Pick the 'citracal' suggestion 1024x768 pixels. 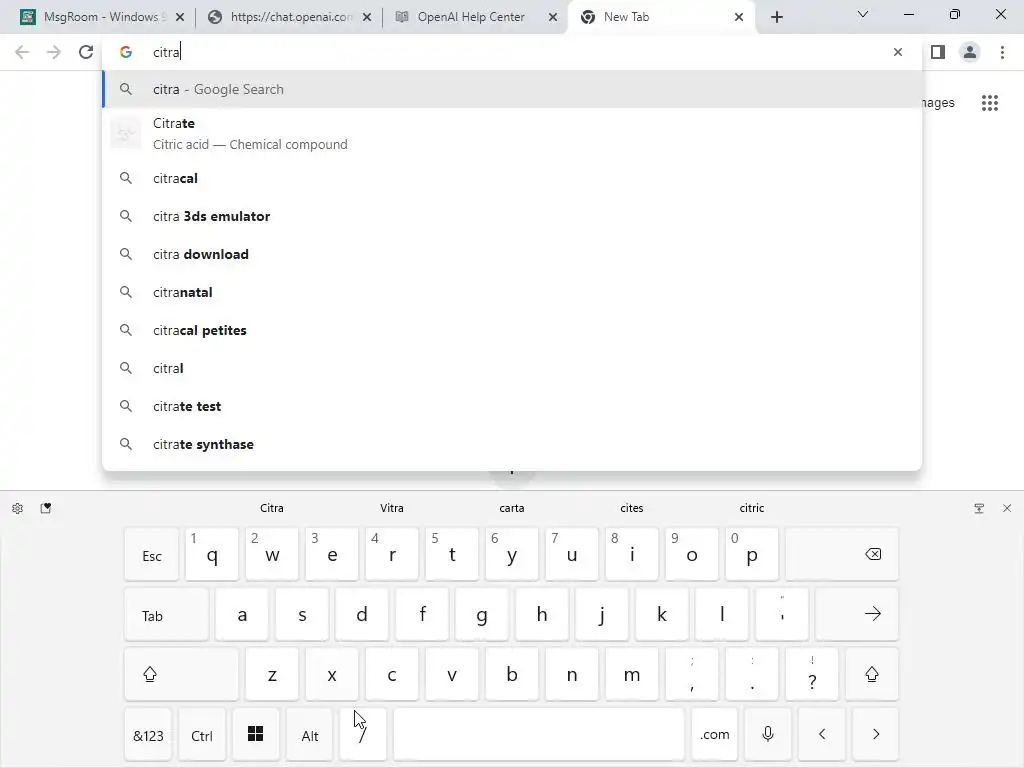(512, 178)
